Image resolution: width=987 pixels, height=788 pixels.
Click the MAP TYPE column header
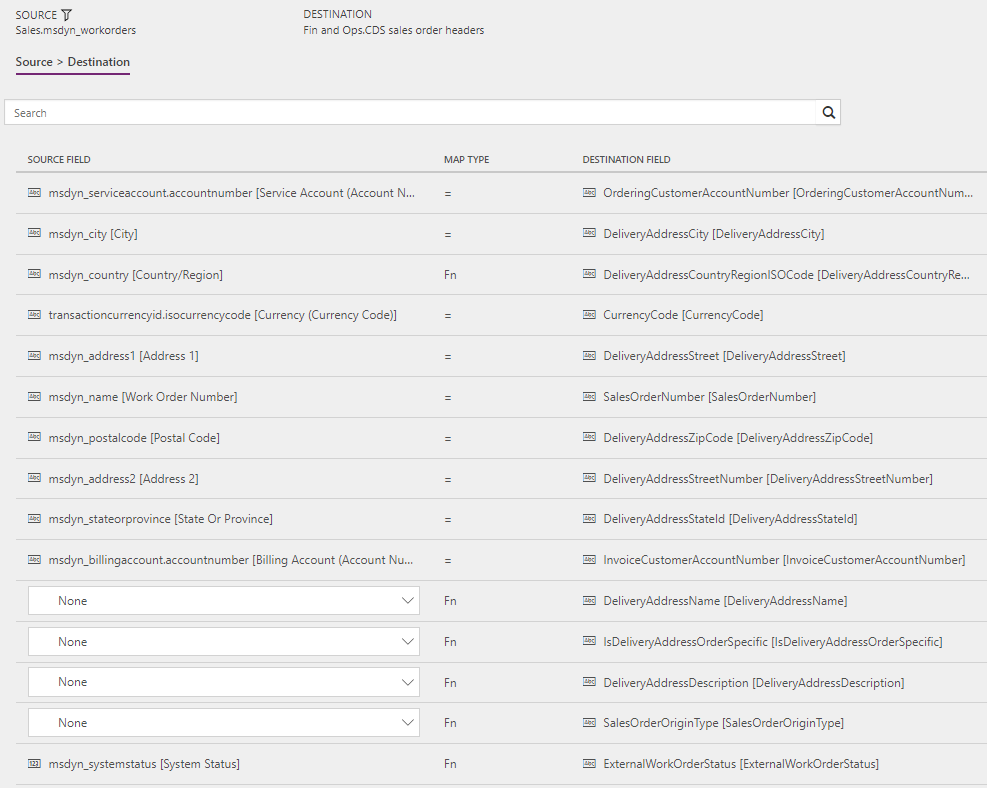[x=466, y=159]
